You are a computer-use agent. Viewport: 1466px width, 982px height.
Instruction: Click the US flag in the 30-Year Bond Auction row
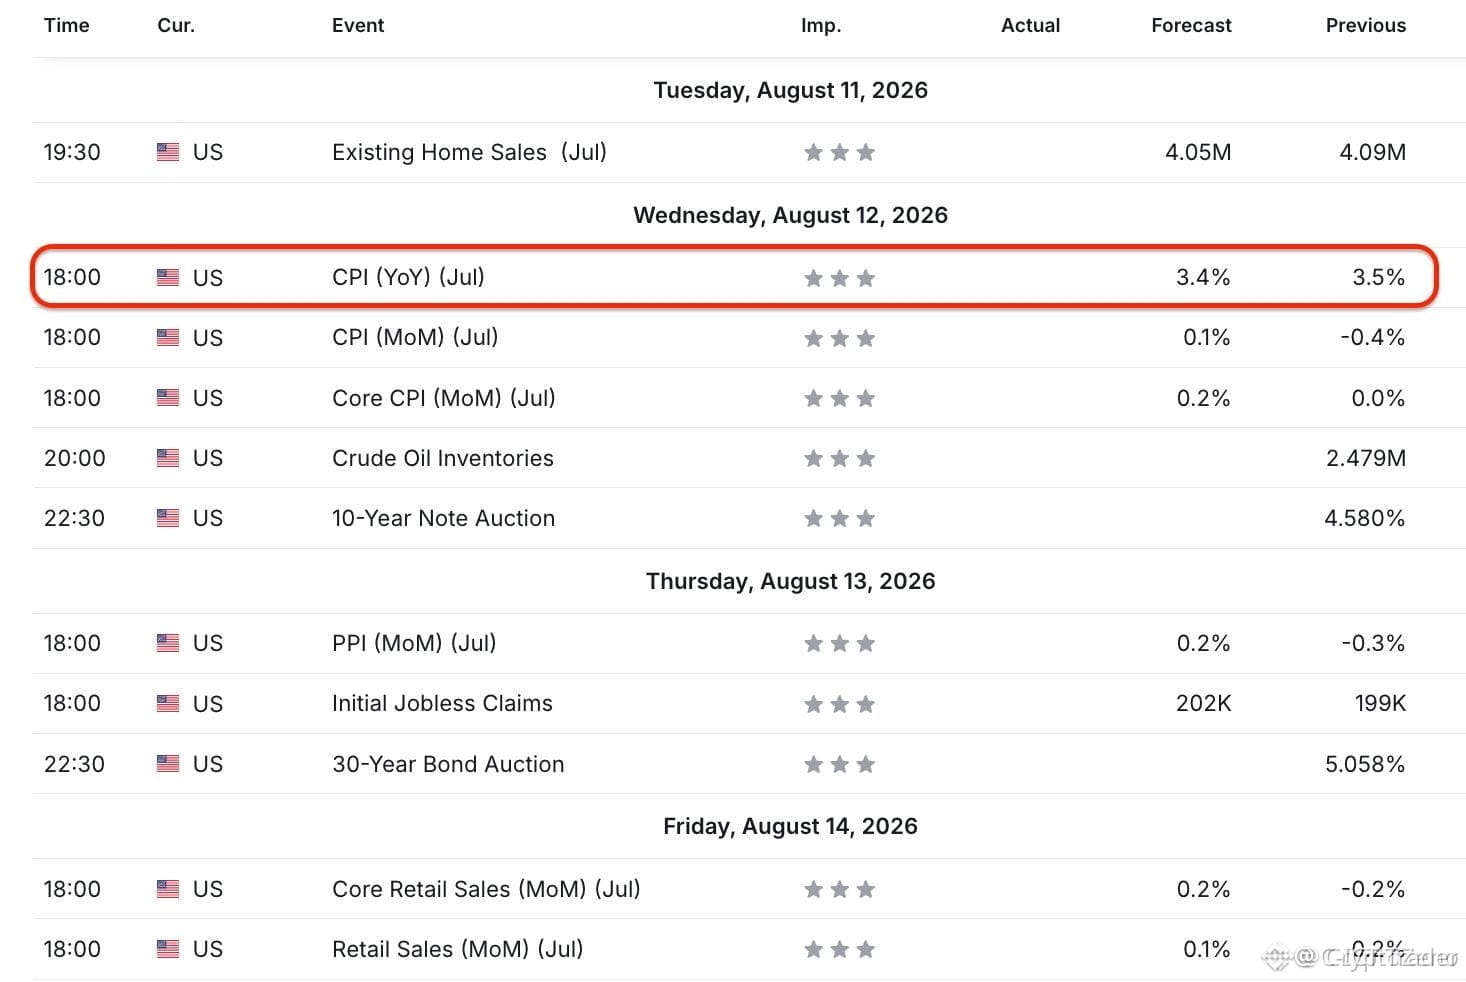(168, 764)
